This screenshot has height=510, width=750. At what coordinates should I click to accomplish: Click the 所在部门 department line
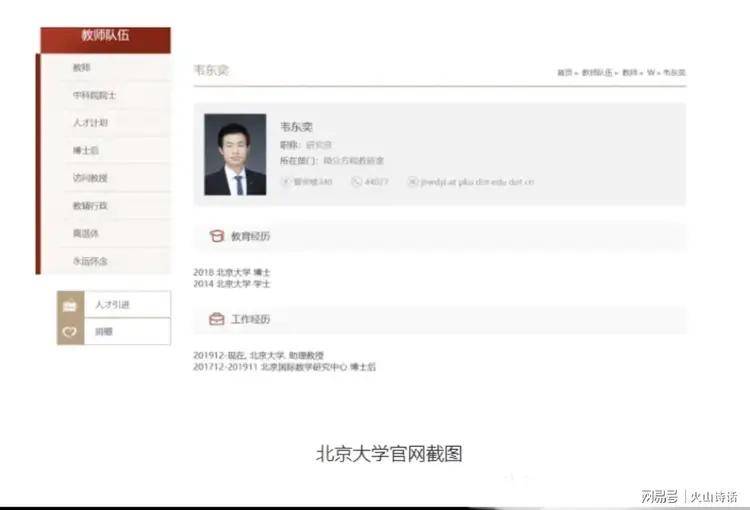(332, 161)
